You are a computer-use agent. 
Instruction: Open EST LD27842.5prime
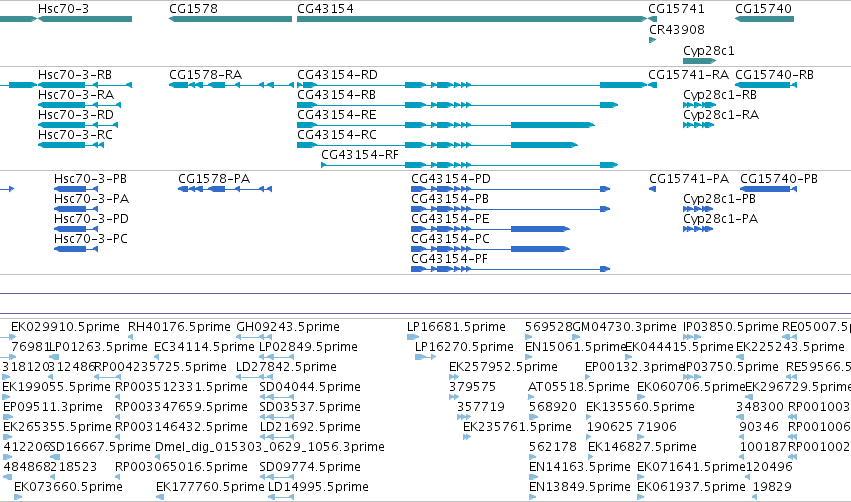[286, 367]
